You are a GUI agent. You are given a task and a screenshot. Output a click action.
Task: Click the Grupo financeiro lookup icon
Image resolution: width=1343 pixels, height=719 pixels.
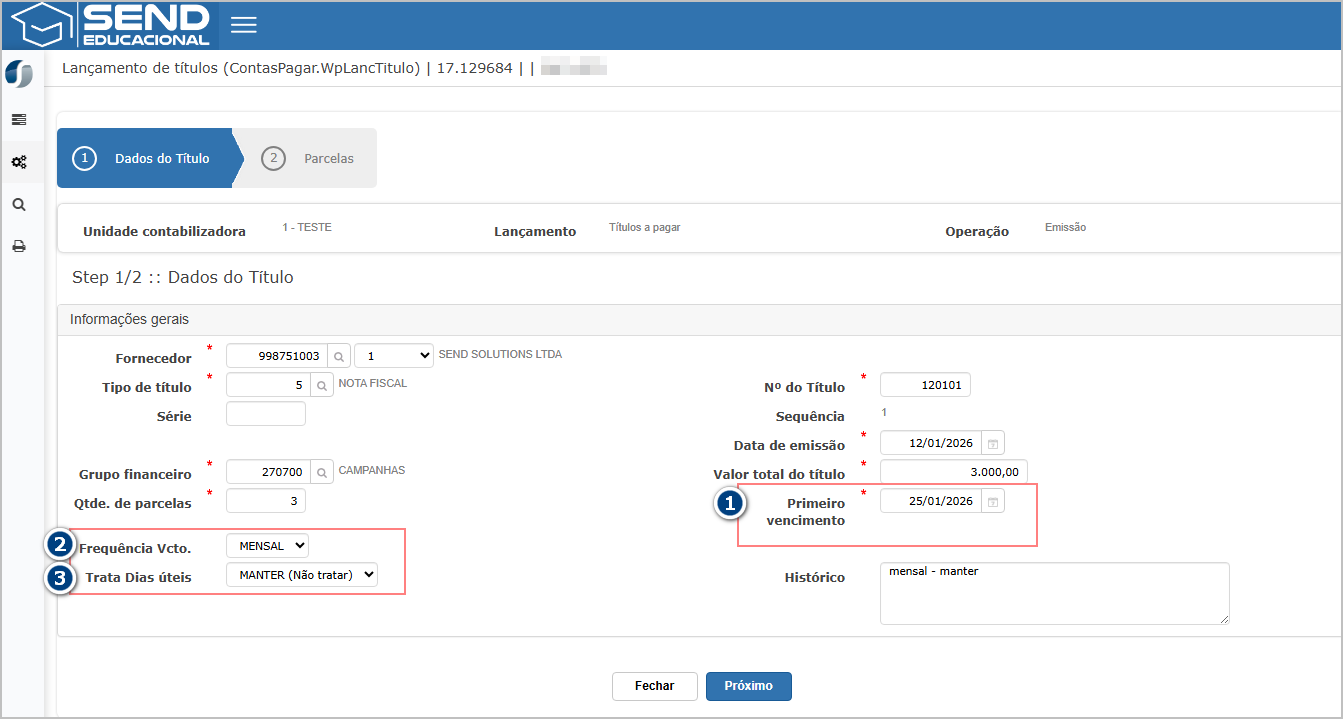[x=322, y=472]
